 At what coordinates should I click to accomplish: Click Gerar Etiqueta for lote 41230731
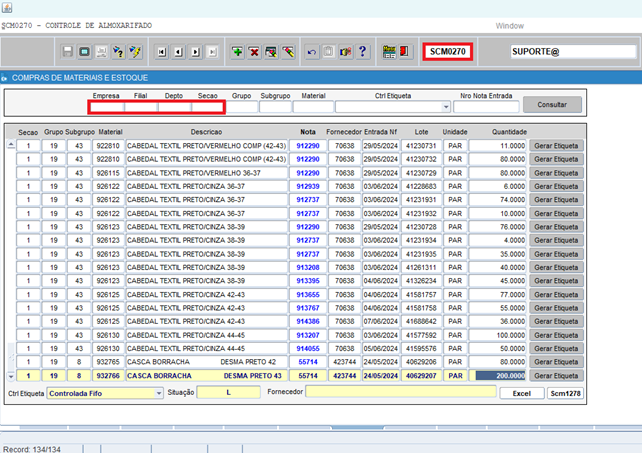(x=556, y=146)
